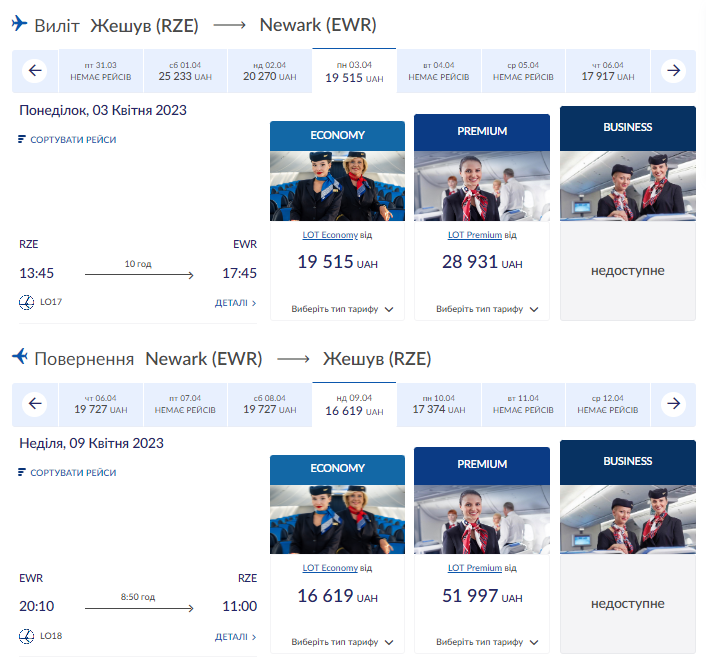The height and width of the screenshot is (660, 706).
Task: Expand Economy fare type for 16 619 UAH
Action: pyautogui.click(x=342, y=642)
